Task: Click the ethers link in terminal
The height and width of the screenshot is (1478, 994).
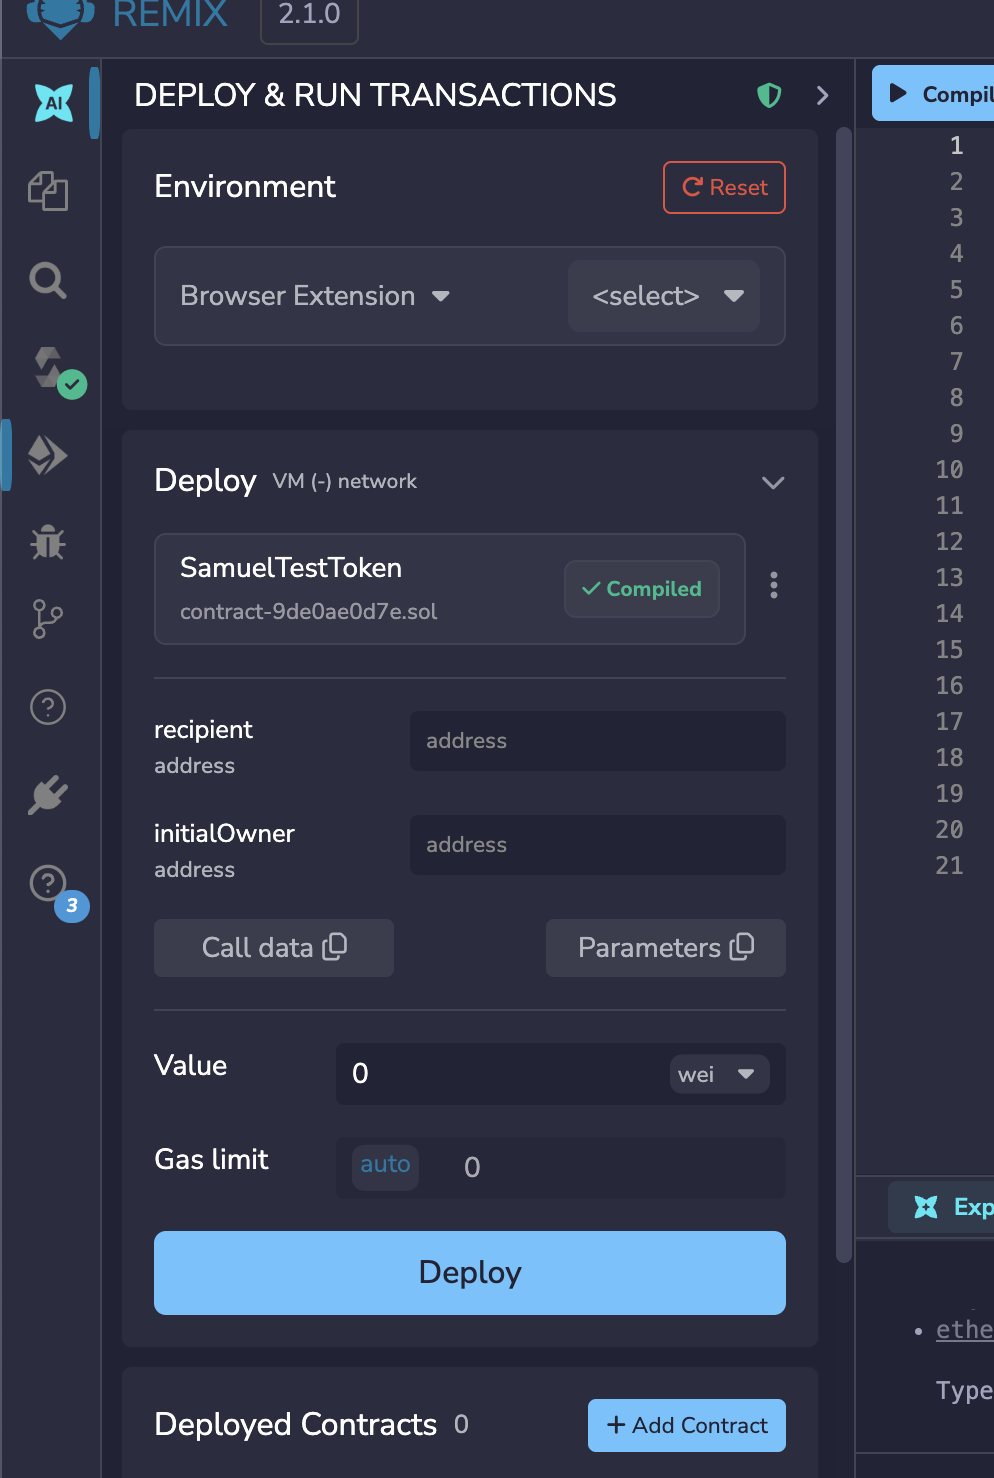Action: point(964,1329)
